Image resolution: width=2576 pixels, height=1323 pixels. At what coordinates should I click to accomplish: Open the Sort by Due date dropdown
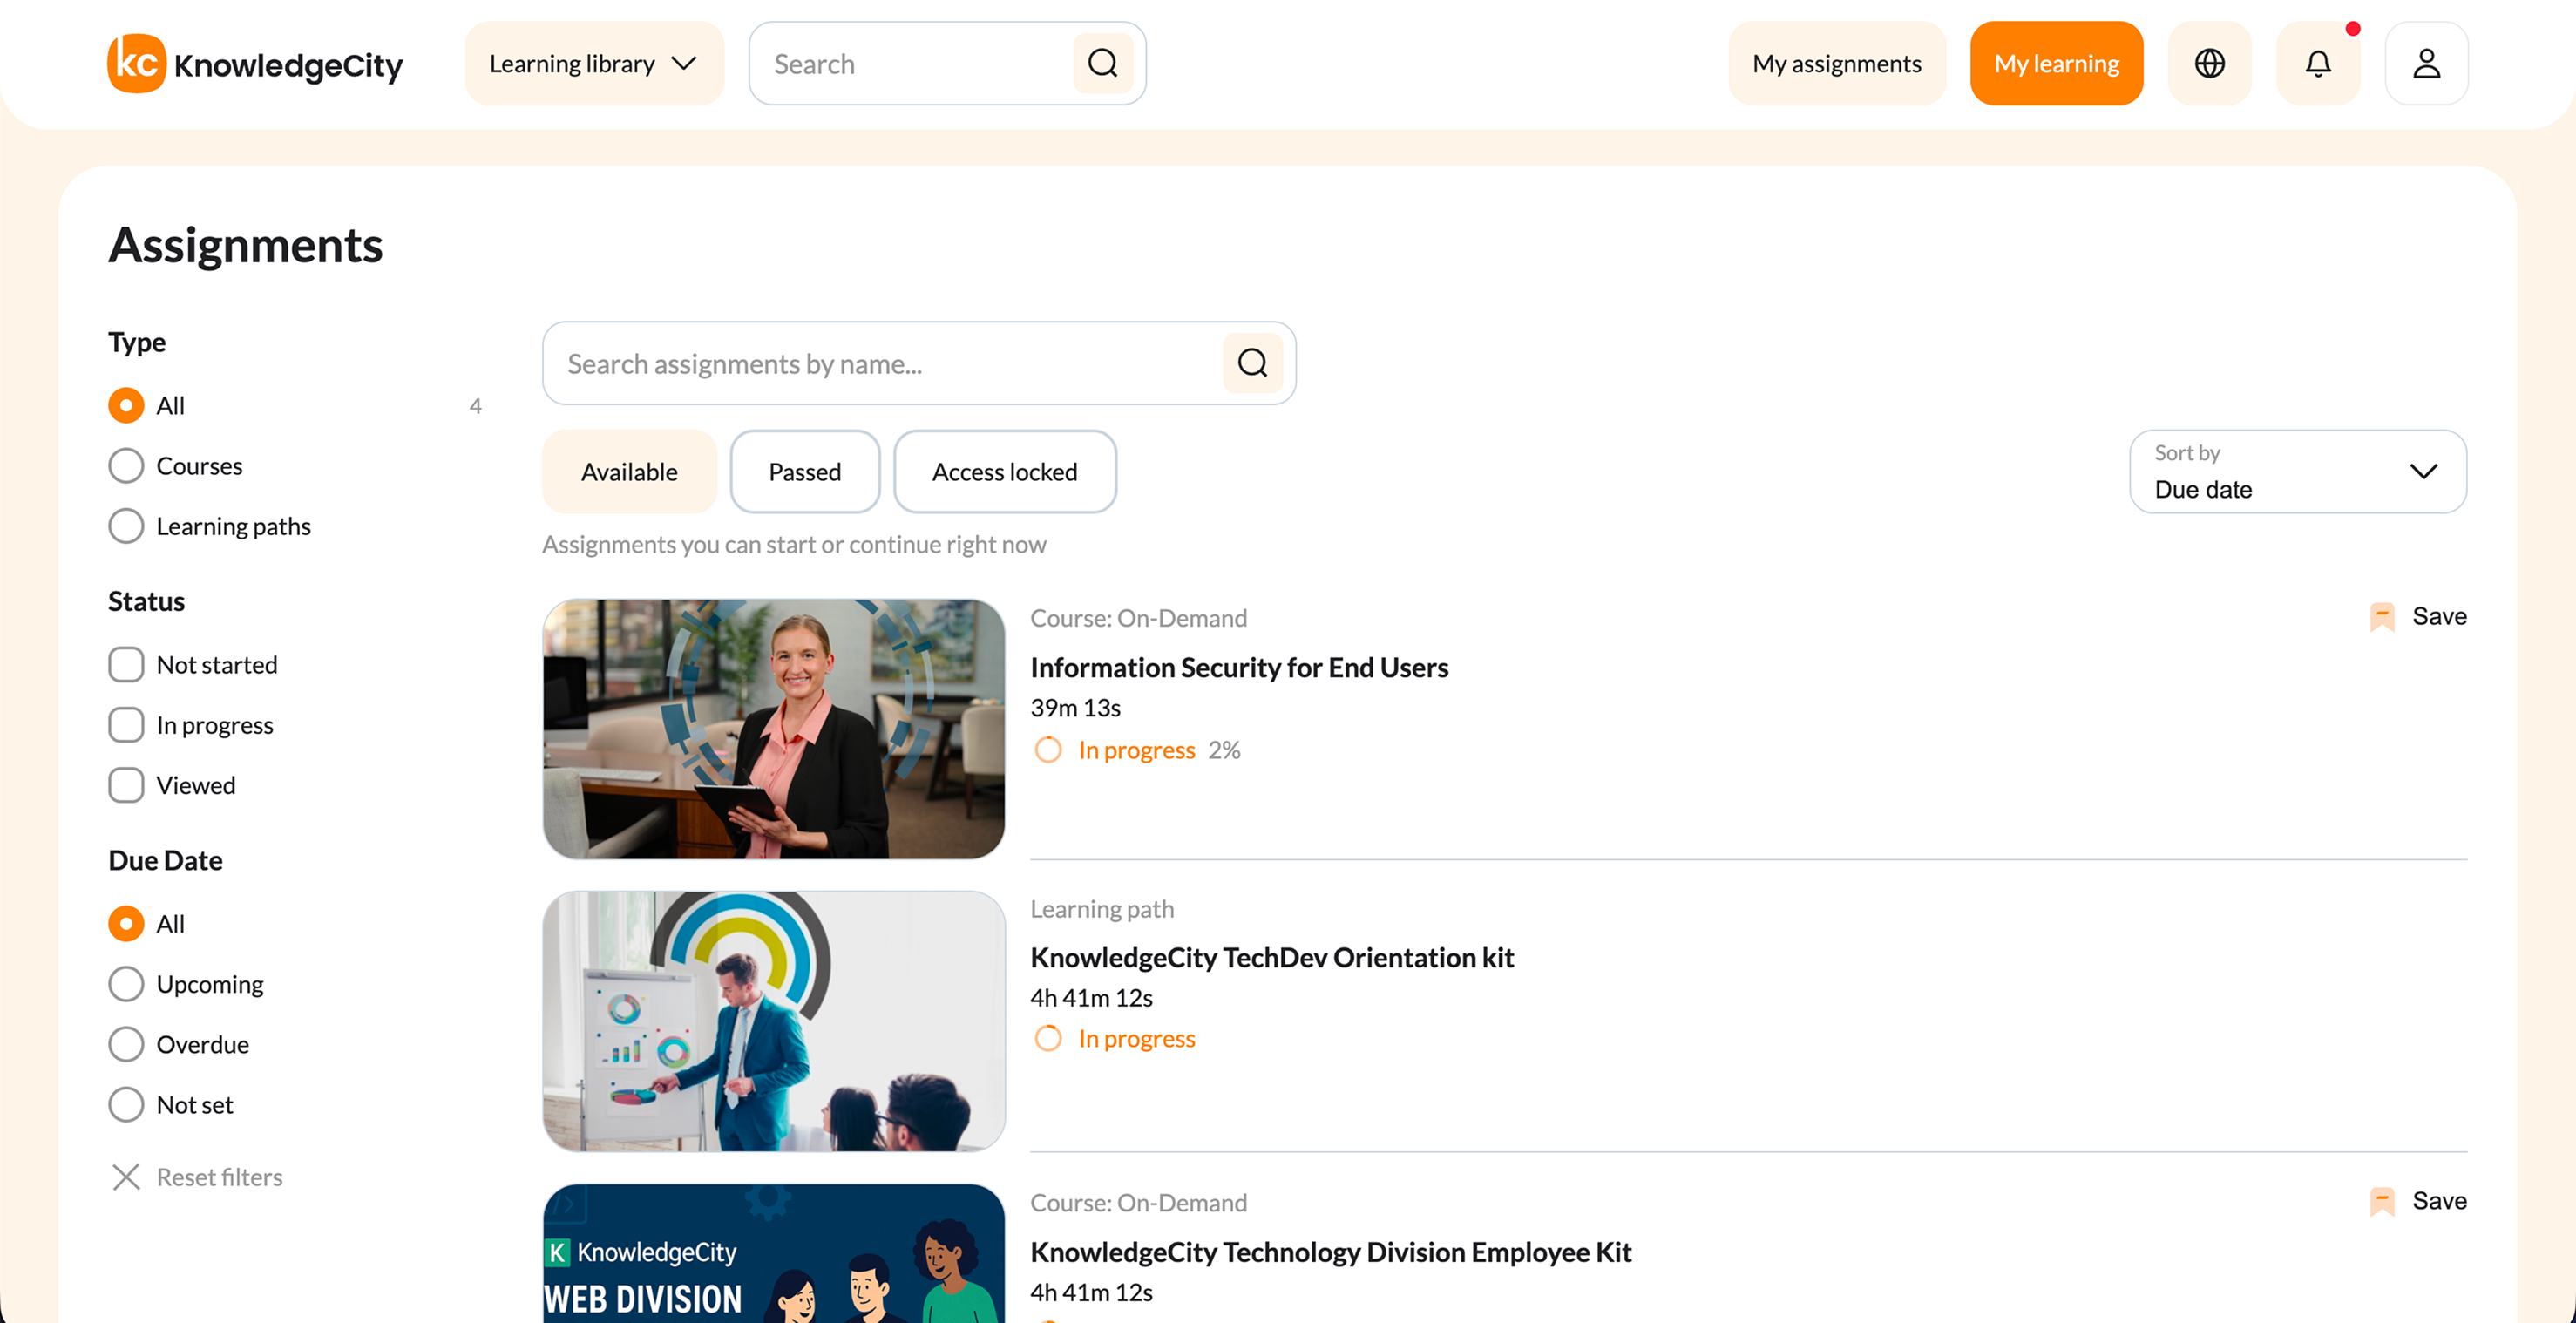coord(2297,471)
